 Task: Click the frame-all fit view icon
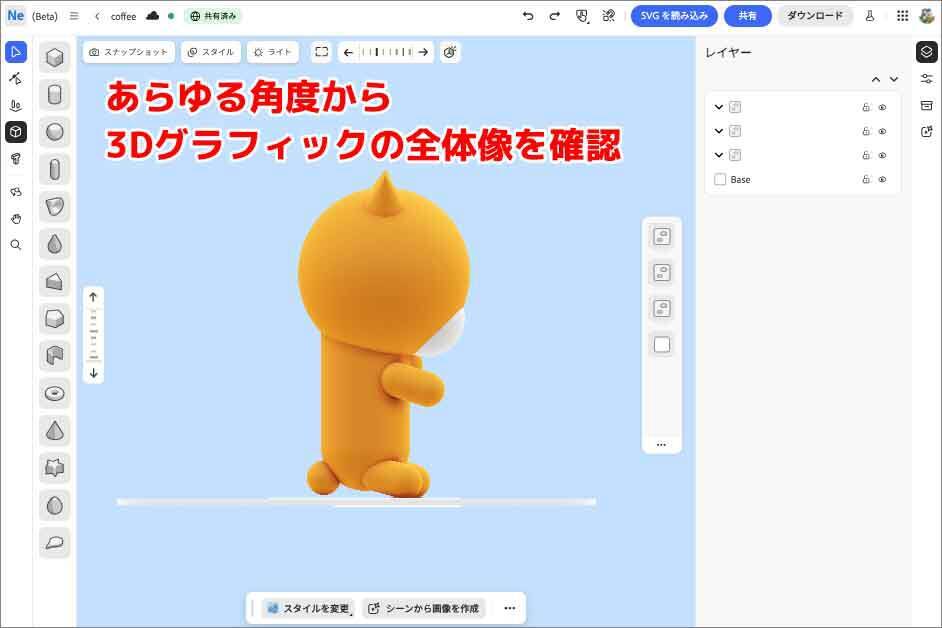point(321,52)
